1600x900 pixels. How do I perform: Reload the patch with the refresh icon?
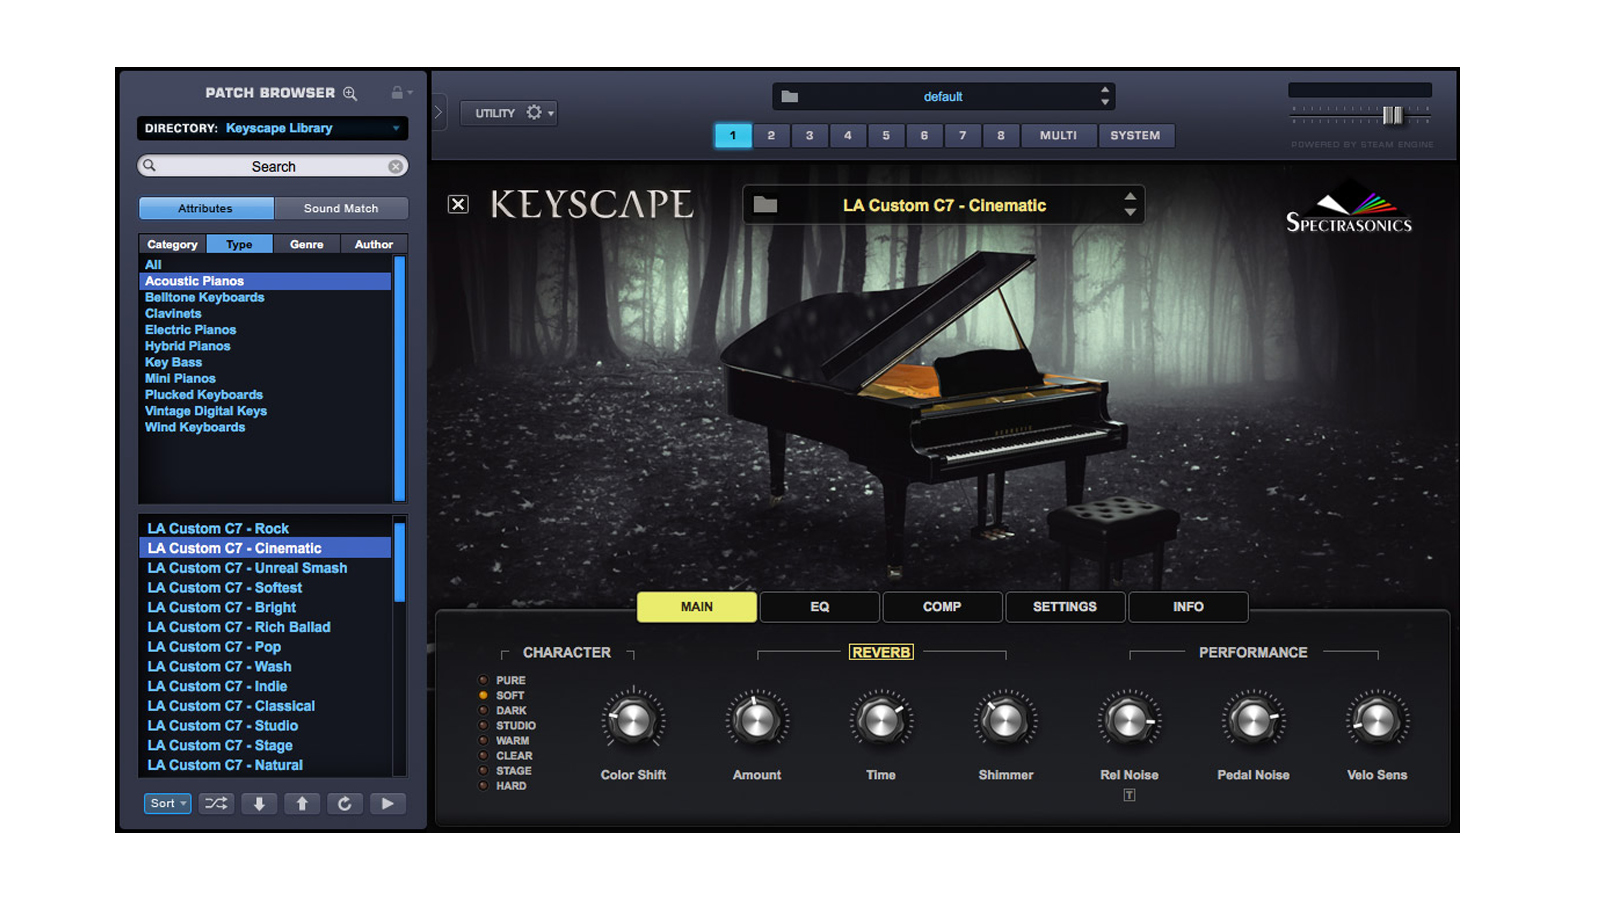coord(345,803)
